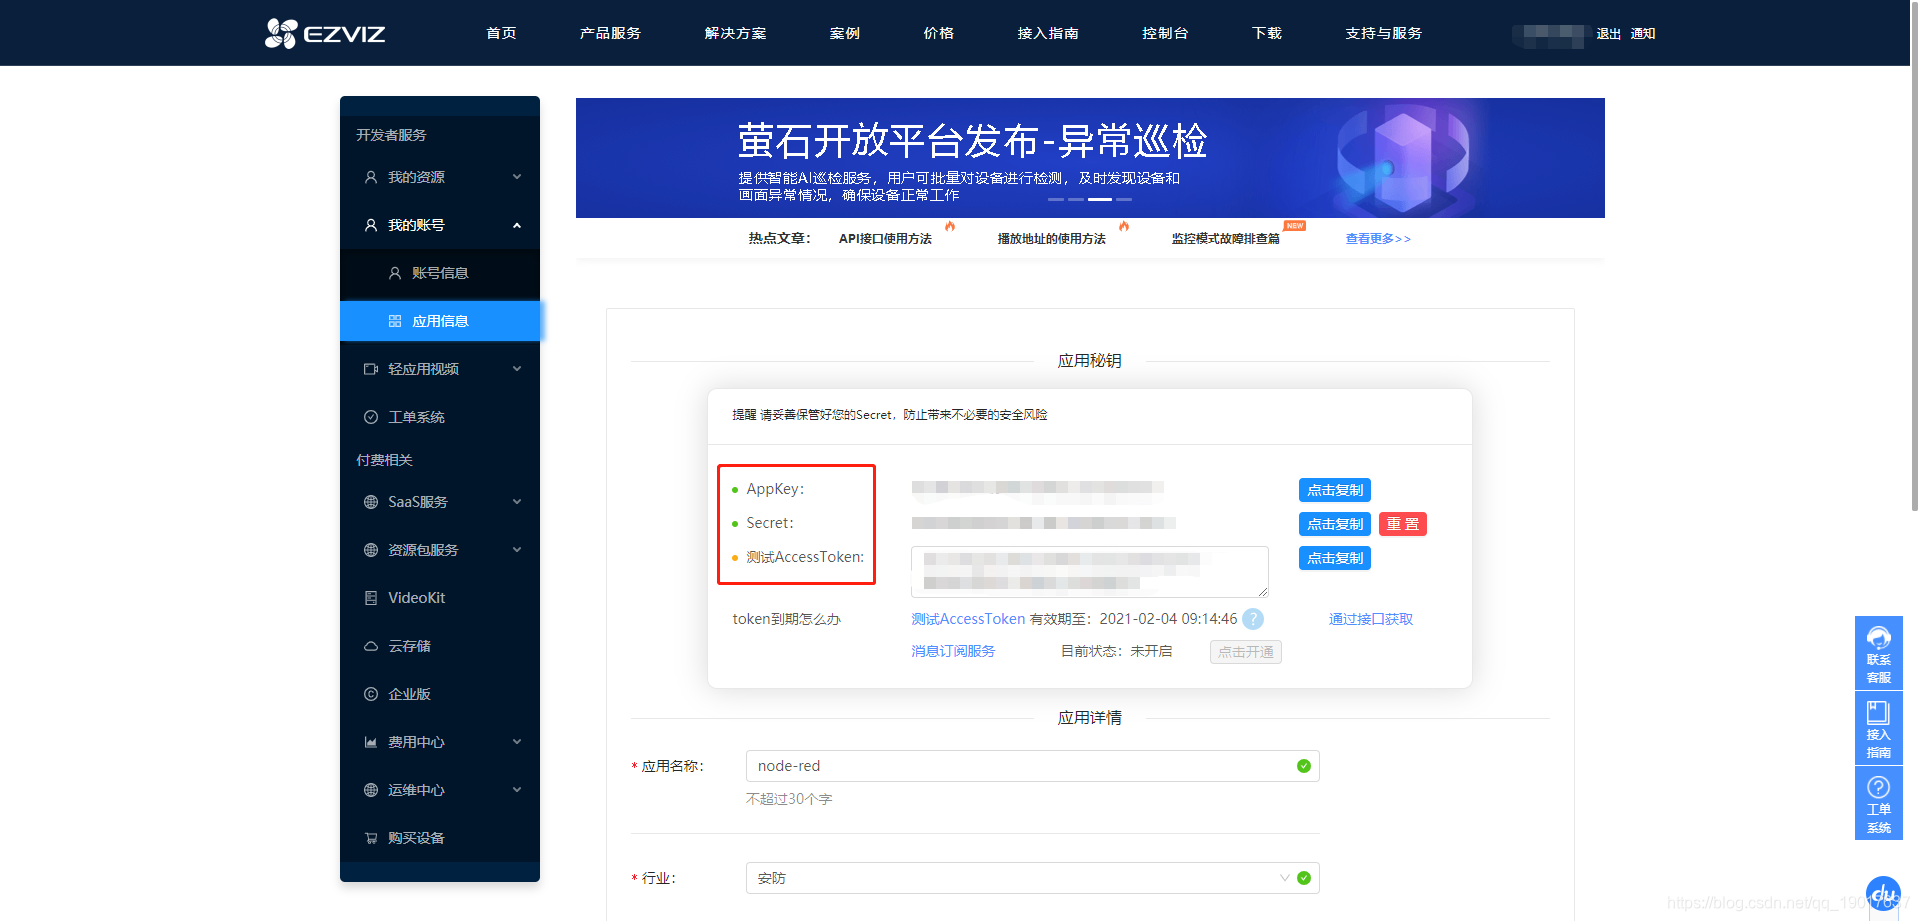Click the token到期怎么办 text
Image resolution: width=1920 pixels, height=921 pixels.
coord(786,619)
